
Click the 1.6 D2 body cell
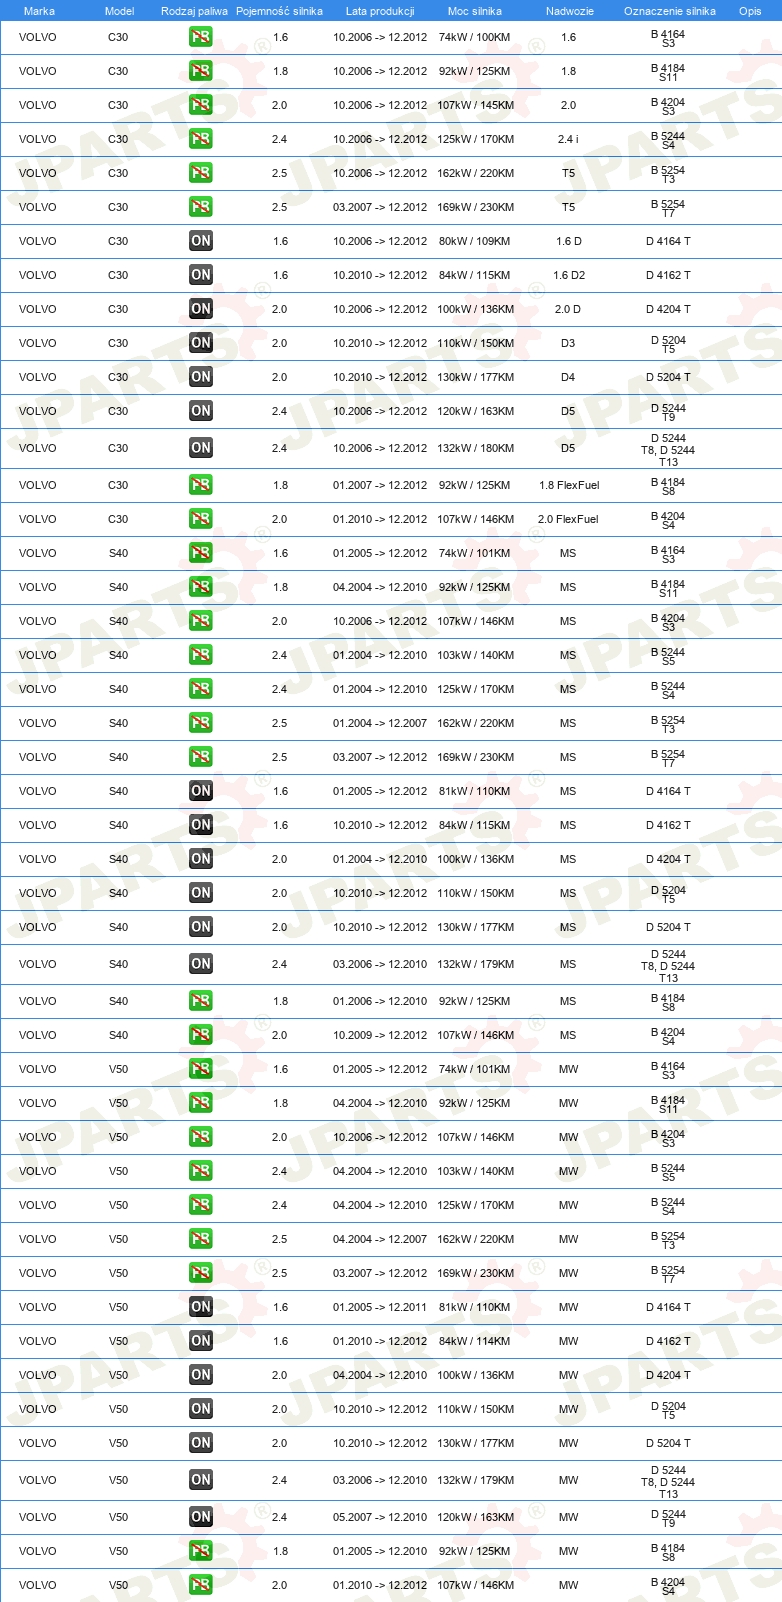[569, 275]
